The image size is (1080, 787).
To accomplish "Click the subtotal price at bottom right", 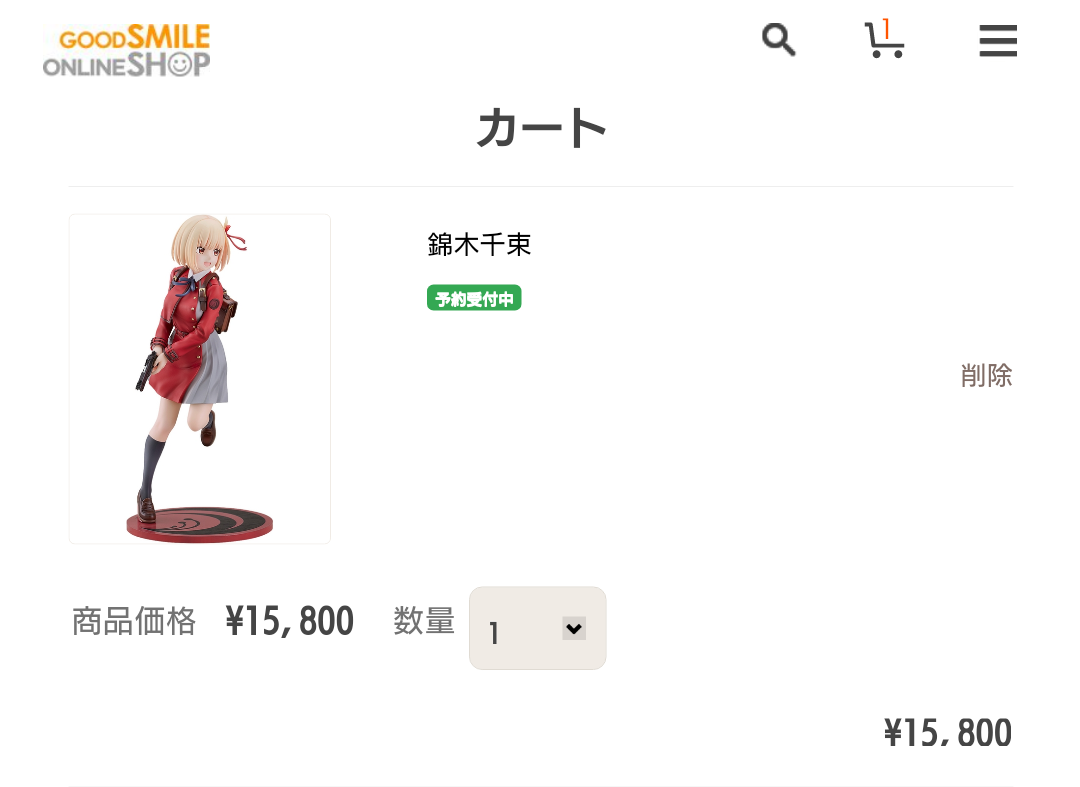I will pos(947,734).
